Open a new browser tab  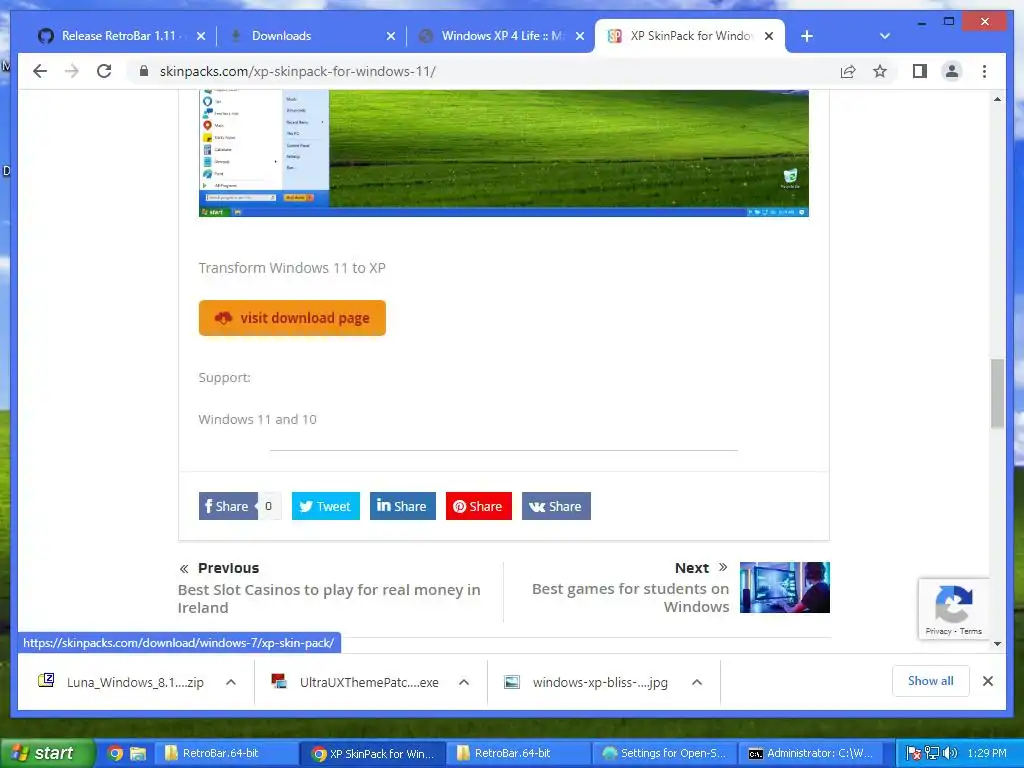[807, 36]
